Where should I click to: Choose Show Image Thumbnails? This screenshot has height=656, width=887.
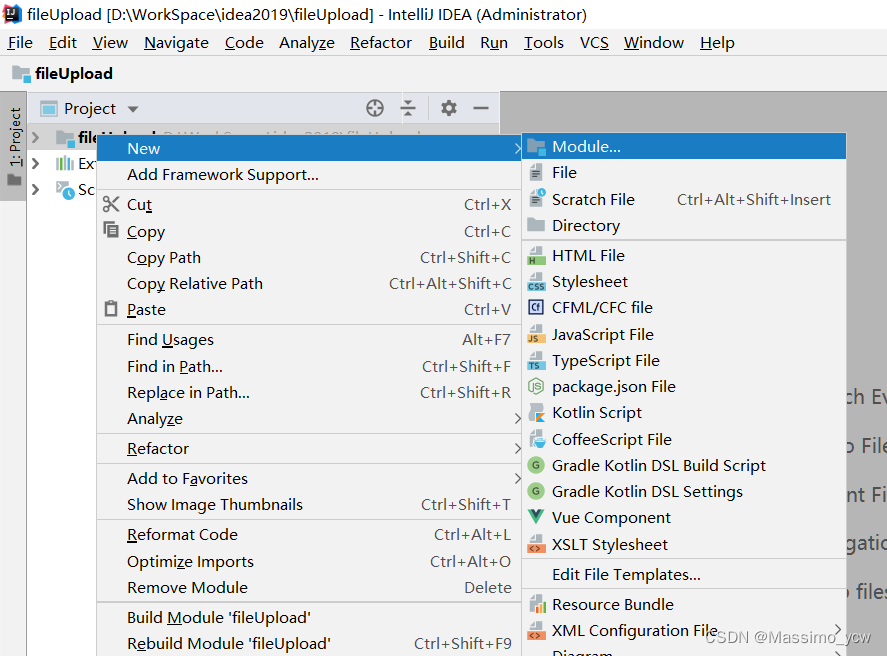point(309,504)
